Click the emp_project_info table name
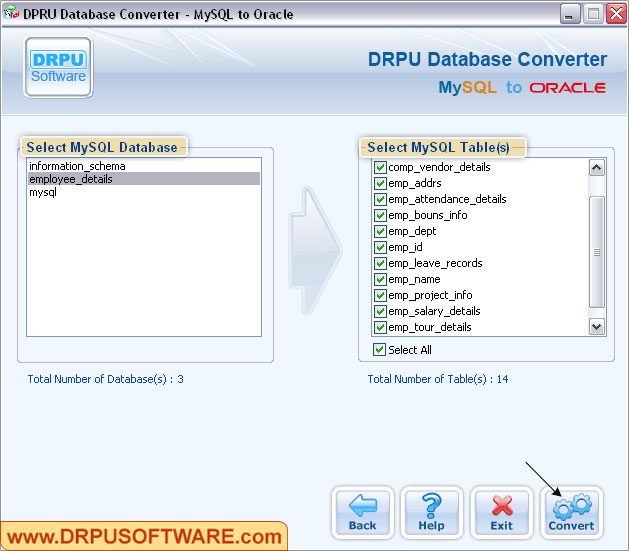 point(430,295)
